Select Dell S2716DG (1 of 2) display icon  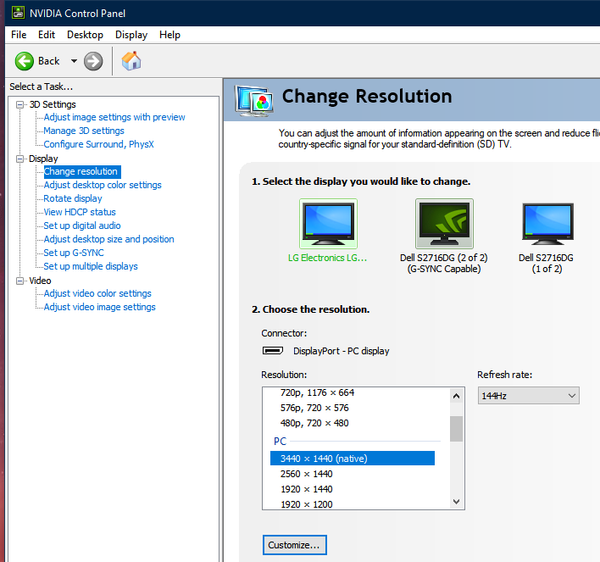tap(548, 224)
